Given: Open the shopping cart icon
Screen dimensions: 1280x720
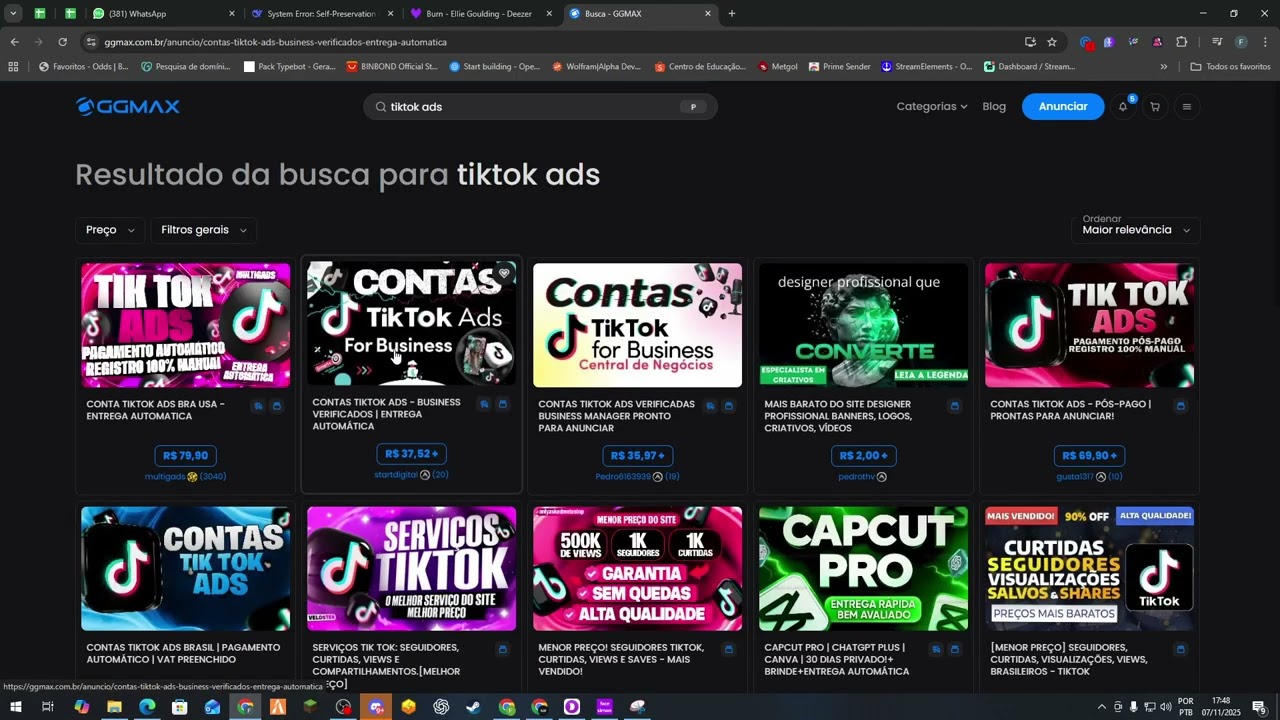Looking at the screenshot, I should click(x=1155, y=107).
